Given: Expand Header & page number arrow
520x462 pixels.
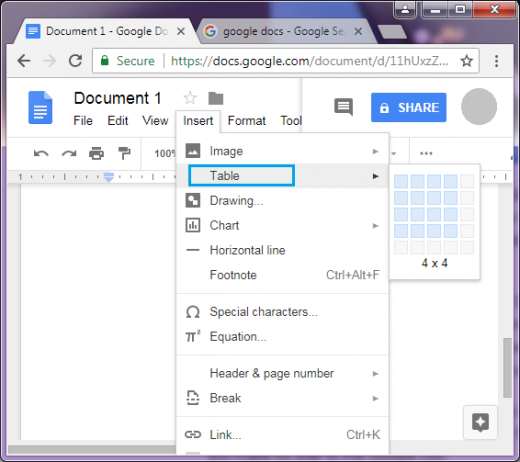Looking at the screenshot, I should point(375,374).
